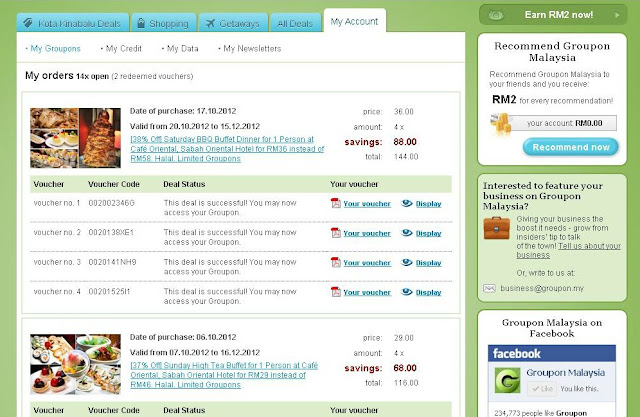Select voucher code 0020141NH9 text
The image size is (640, 417).
tap(112, 262)
